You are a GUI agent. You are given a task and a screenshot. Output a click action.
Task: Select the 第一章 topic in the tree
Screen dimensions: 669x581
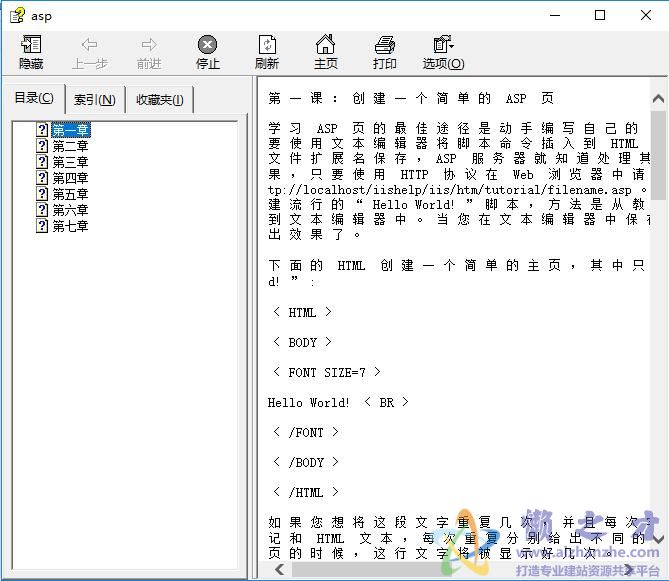coord(70,130)
